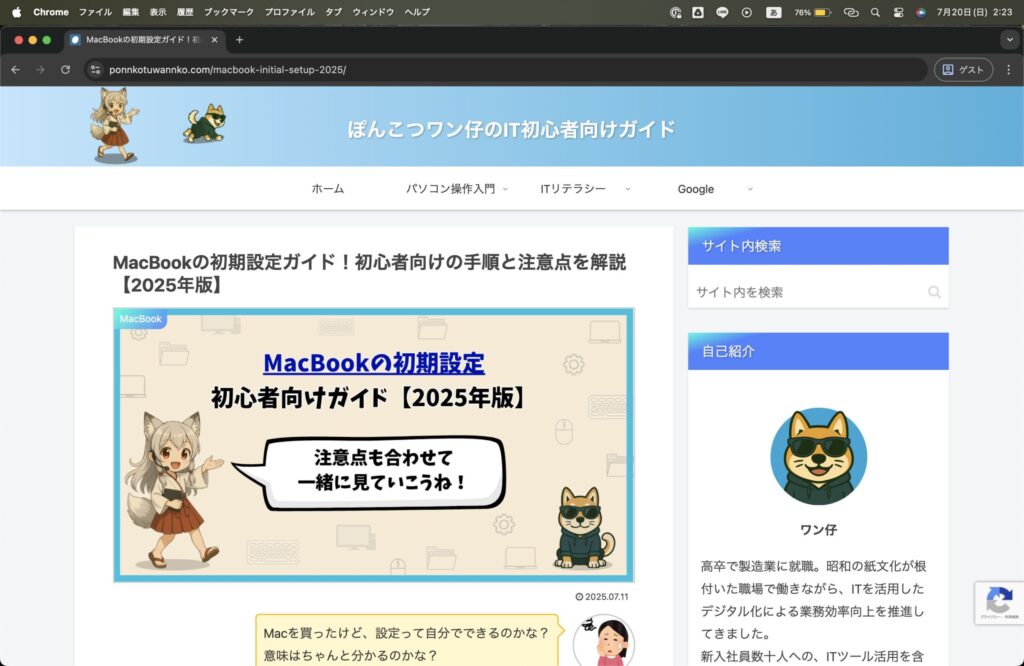
Task: Click the MacBook category tag
Action: pyautogui.click(x=140, y=319)
